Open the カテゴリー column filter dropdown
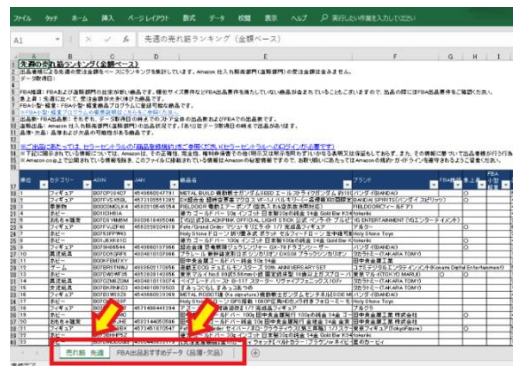Screen dimensions: 532x375 [x=87, y=184]
